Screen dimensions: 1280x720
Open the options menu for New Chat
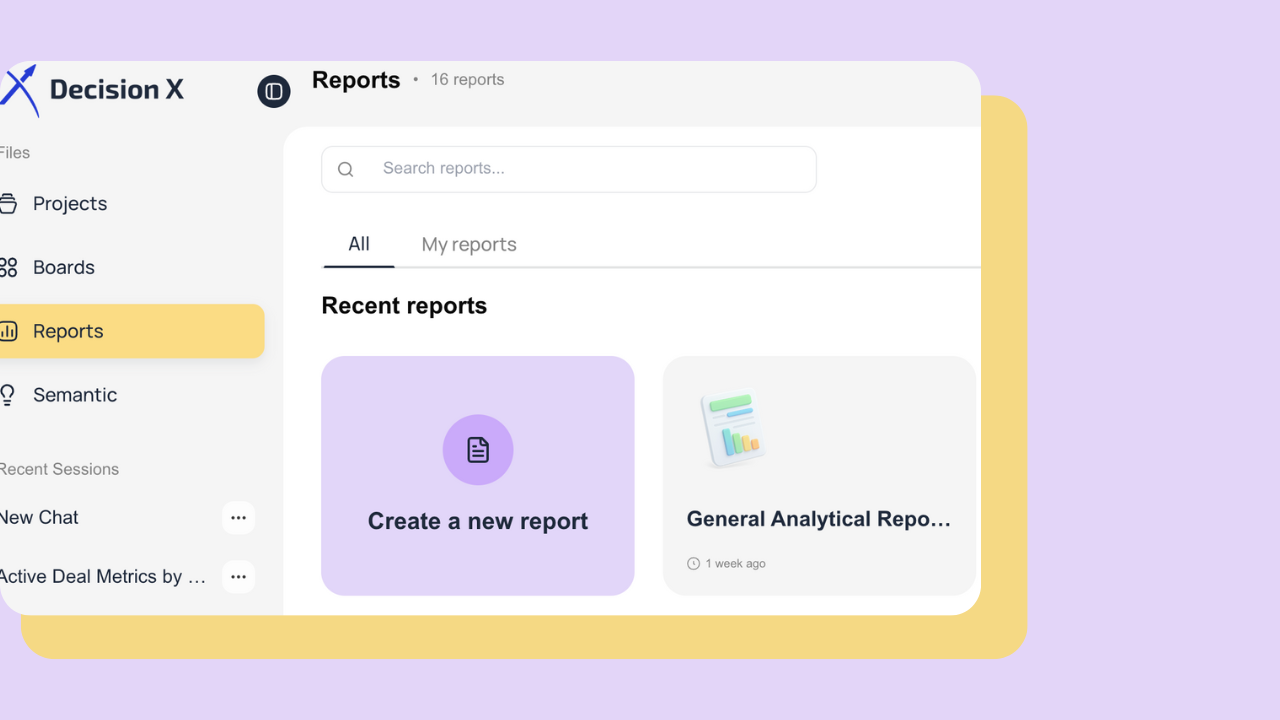click(238, 517)
